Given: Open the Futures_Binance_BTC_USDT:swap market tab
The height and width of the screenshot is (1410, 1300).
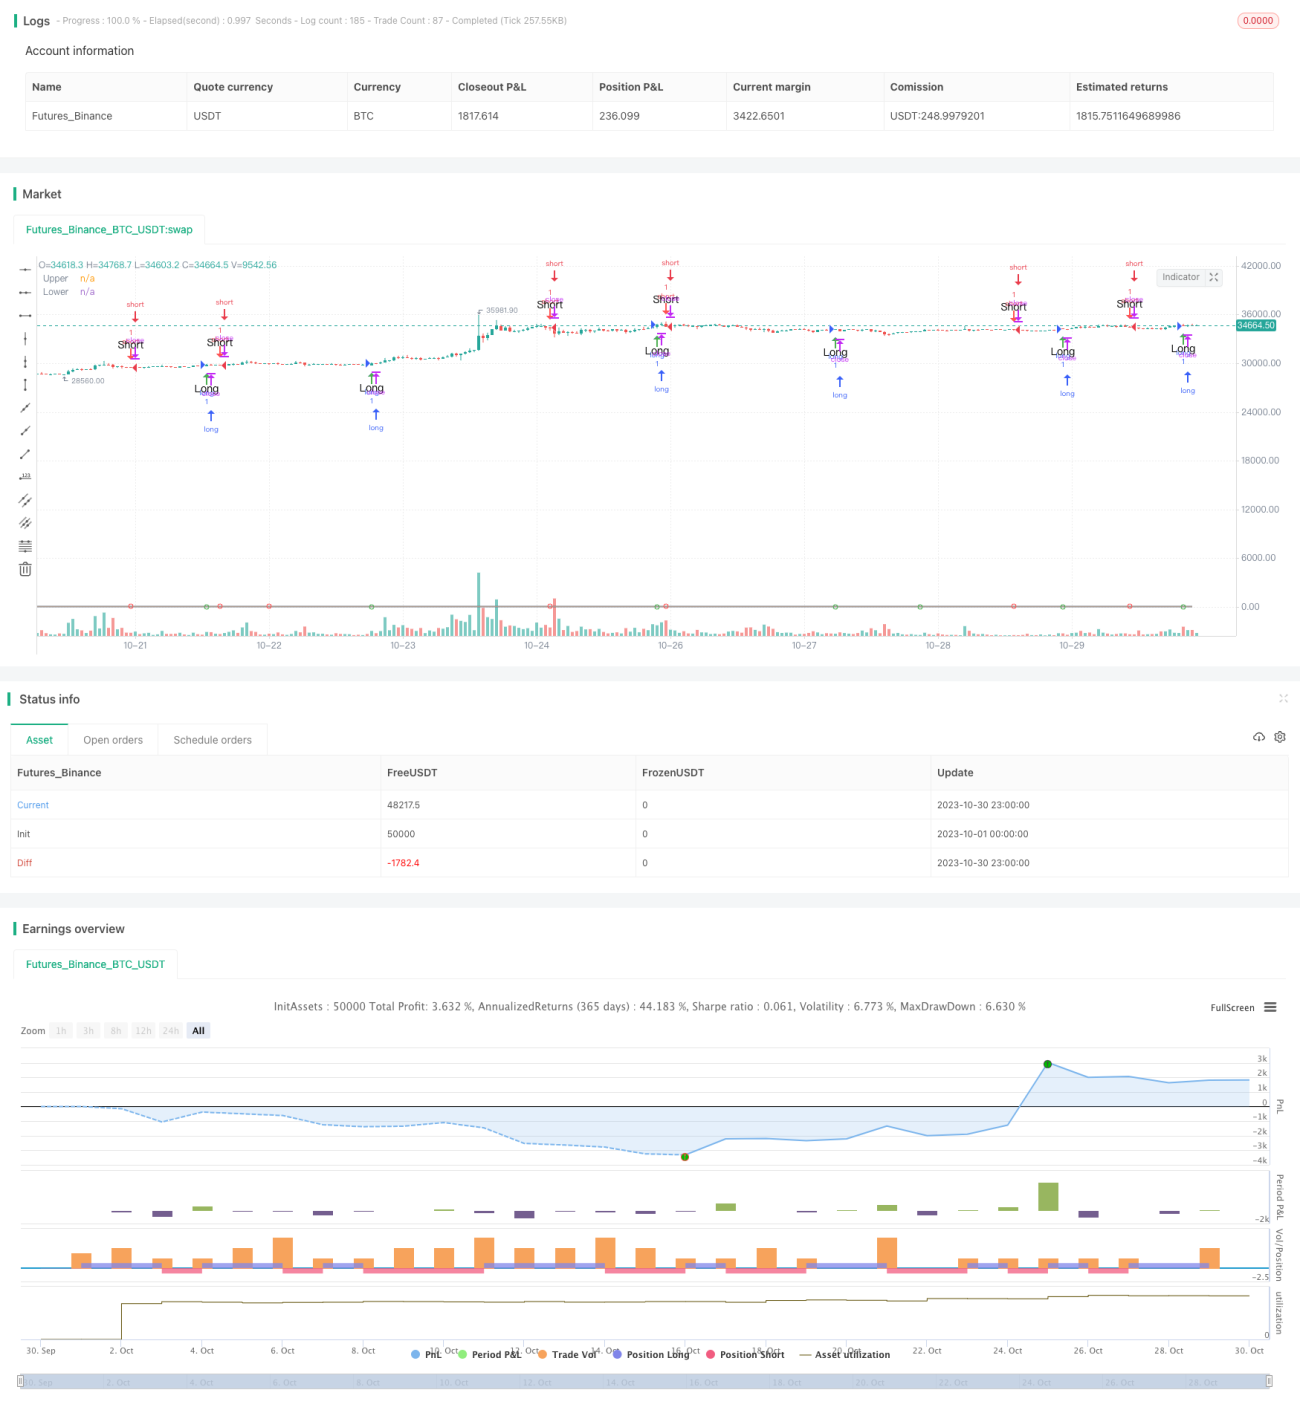Looking at the screenshot, I should pos(109,229).
